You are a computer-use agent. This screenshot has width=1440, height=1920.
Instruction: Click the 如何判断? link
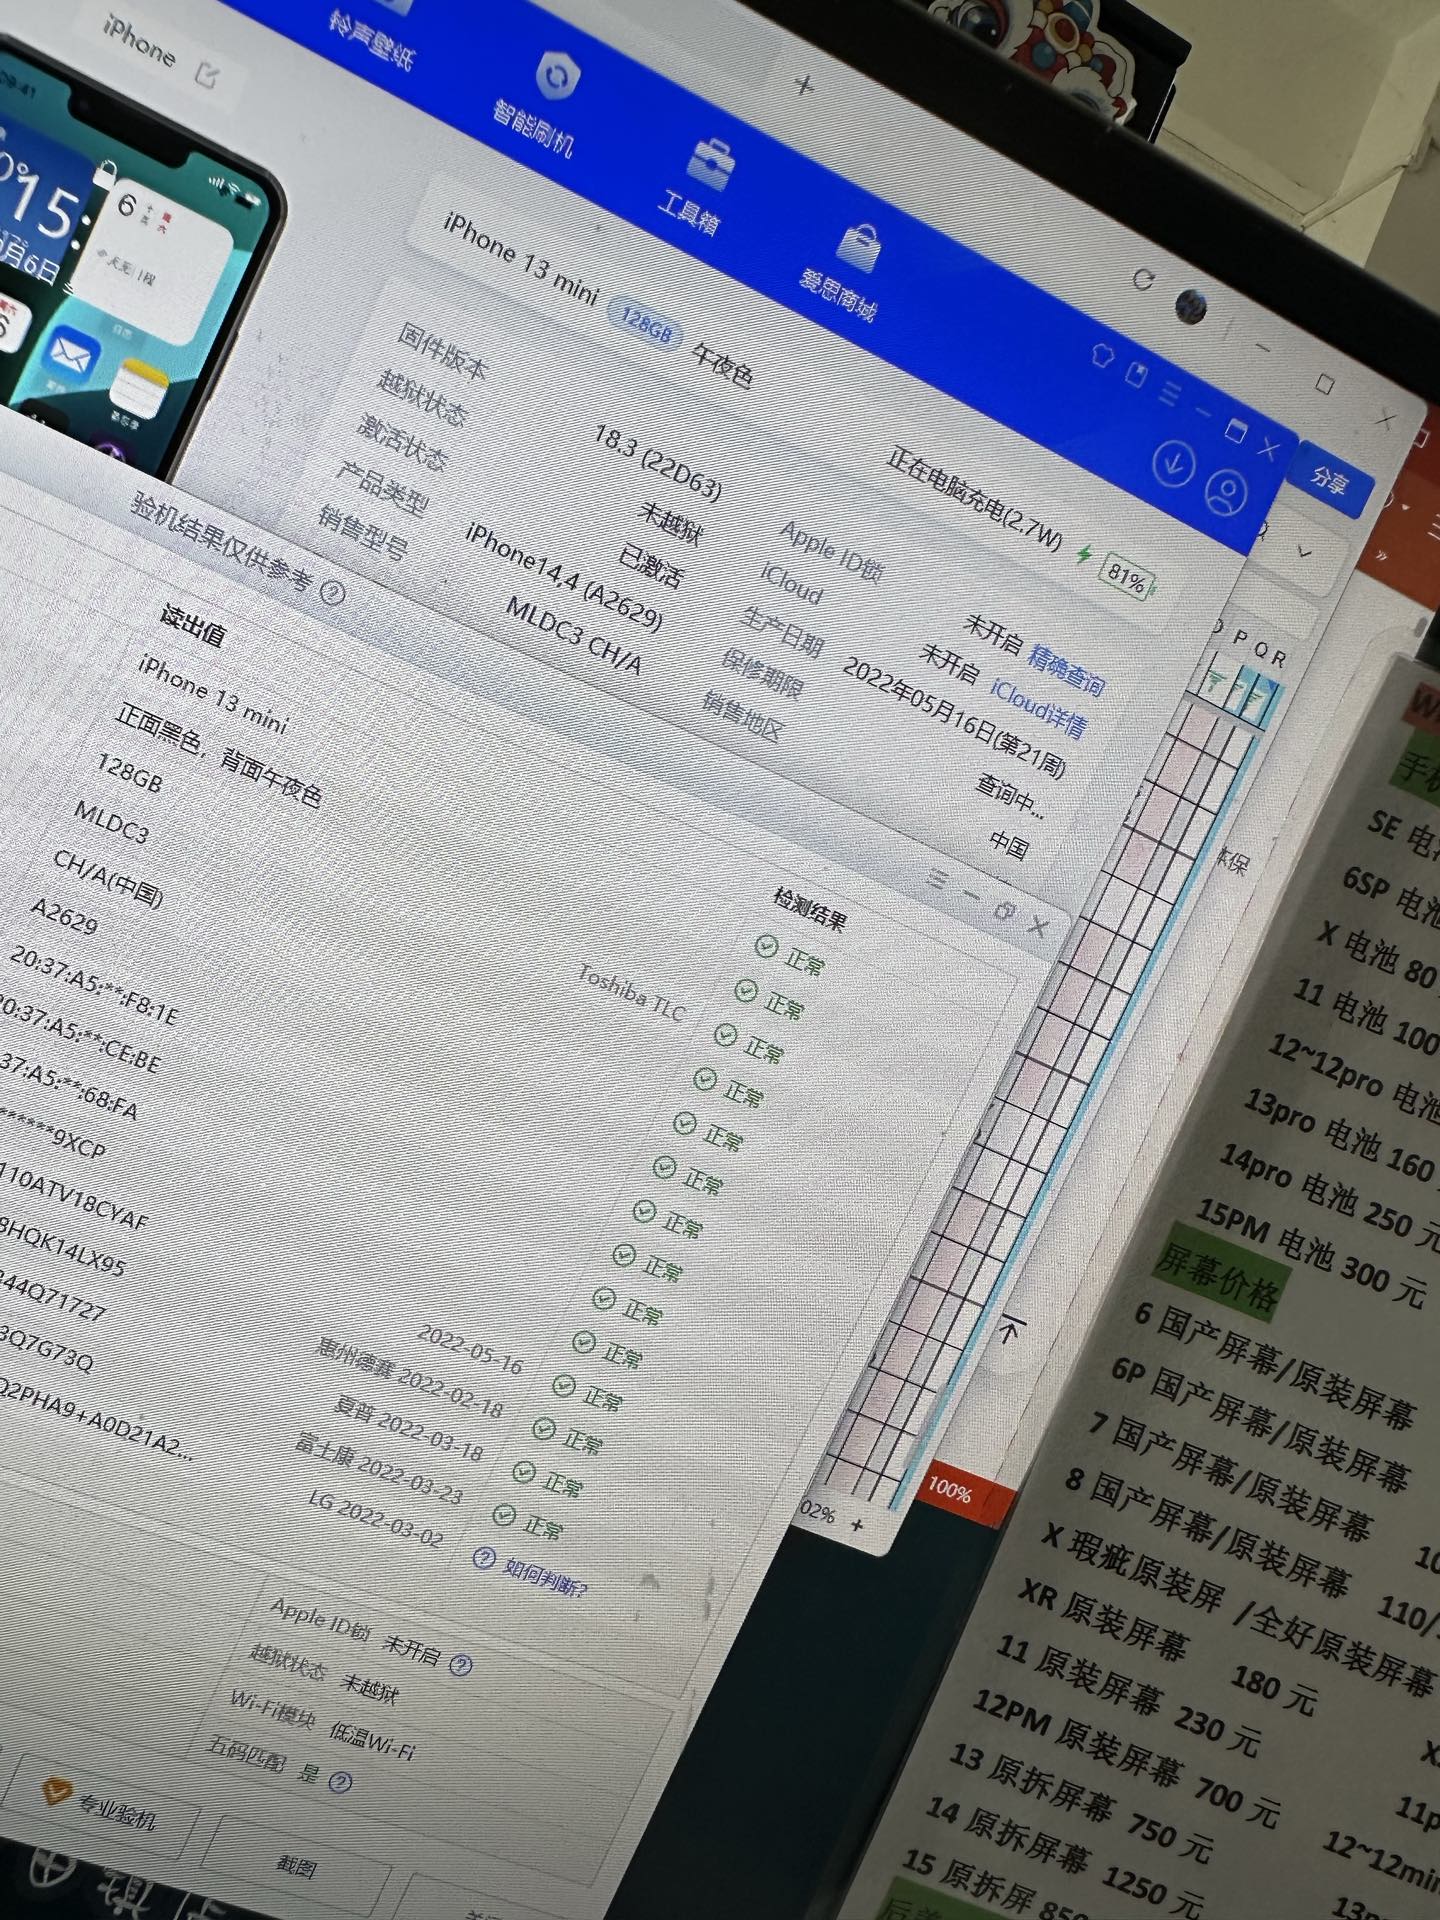click(x=546, y=1577)
